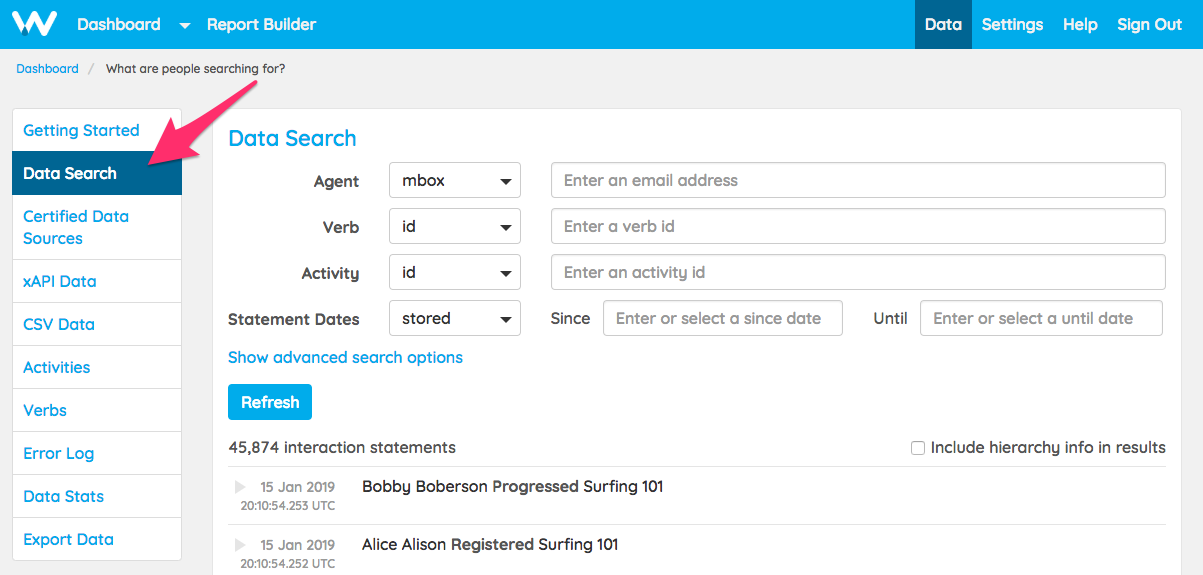Show advanced search options
The image size is (1203, 575).
coord(345,357)
